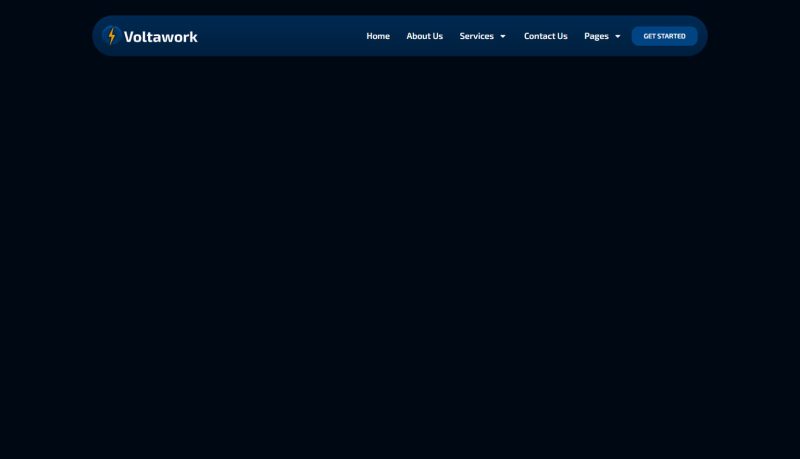This screenshot has width=800, height=459.
Task: Click the Pages menu label
Action: click(x=596, y=36)
